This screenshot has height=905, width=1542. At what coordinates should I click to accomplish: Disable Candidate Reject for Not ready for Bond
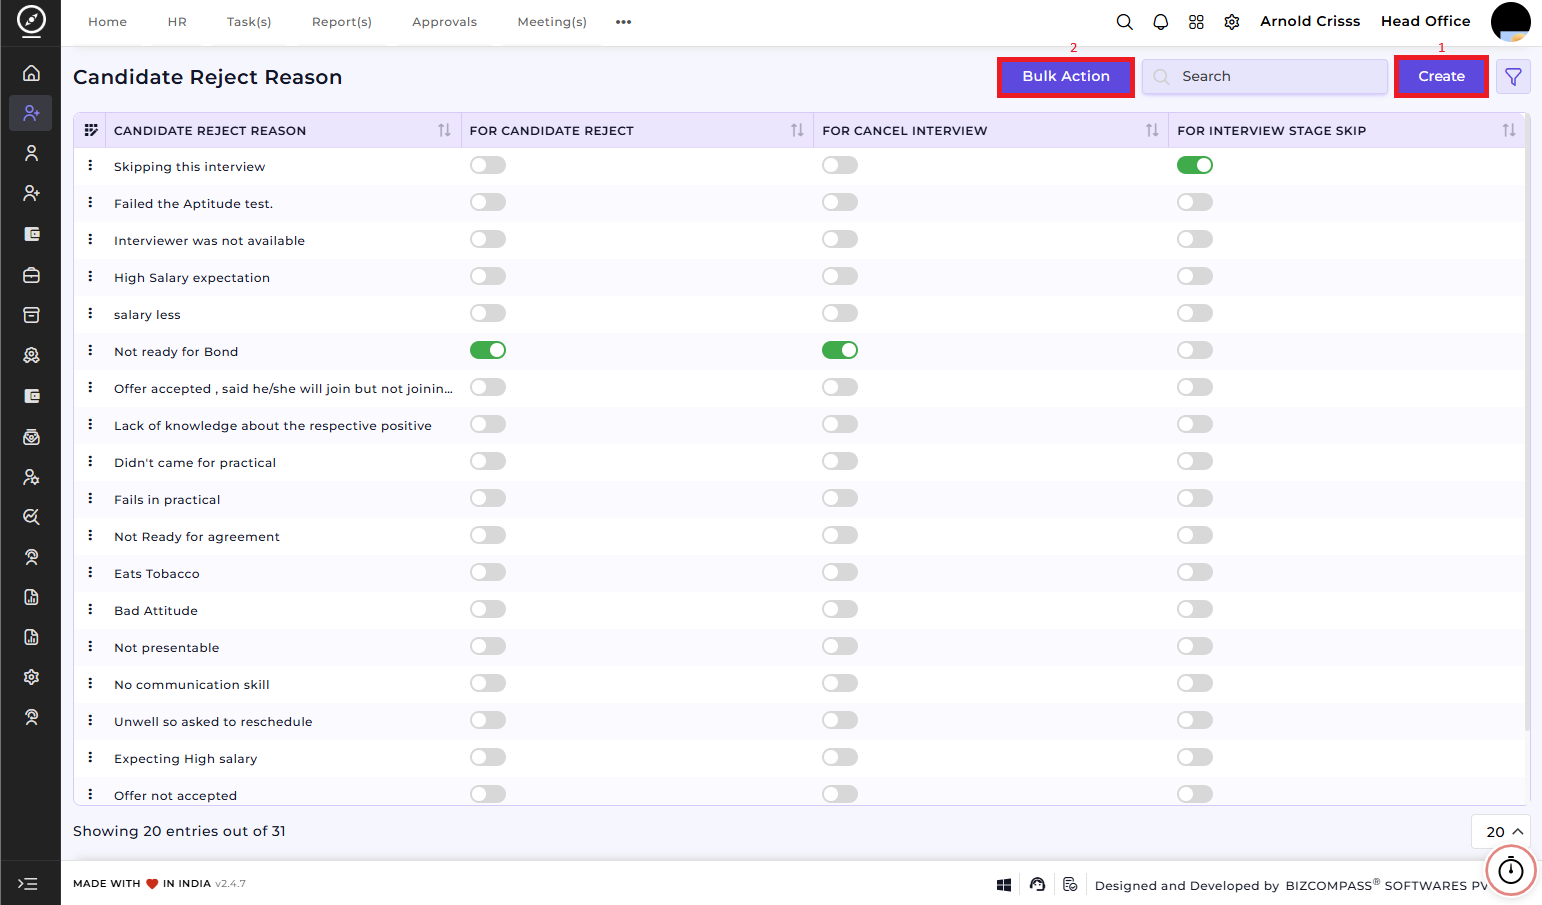[488, 350]
